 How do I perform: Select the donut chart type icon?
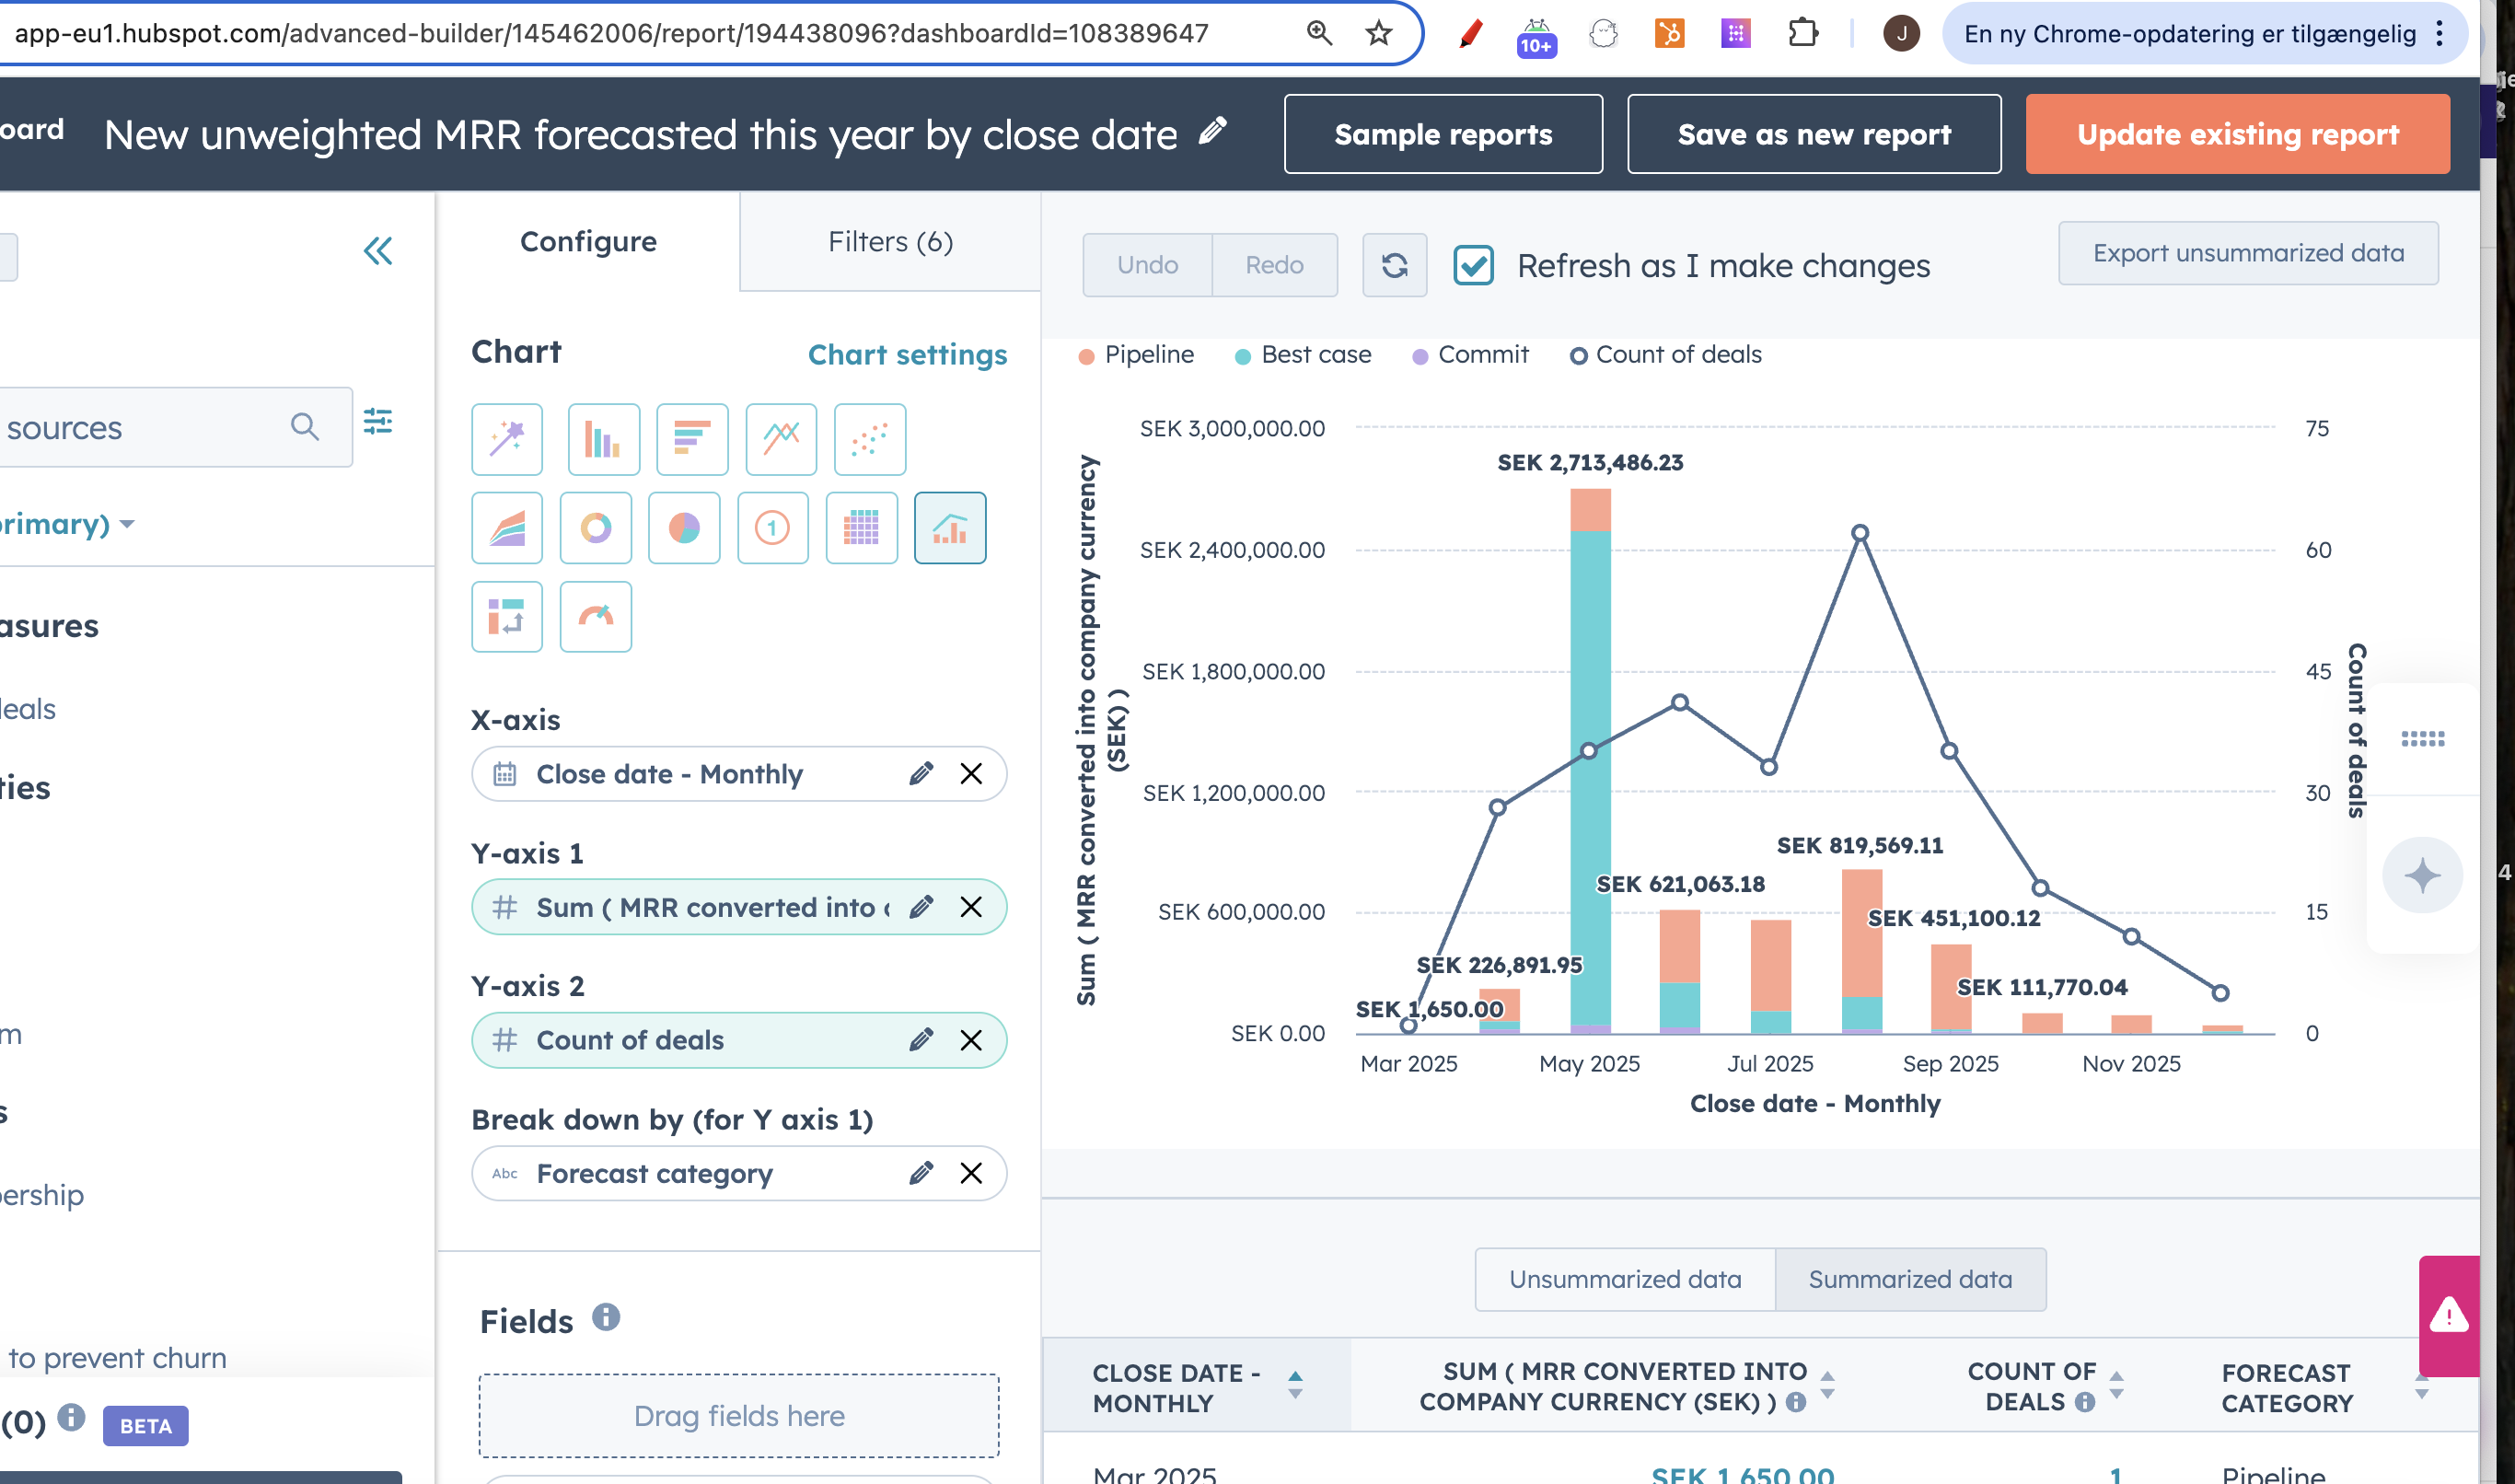[x=596, y=528]
